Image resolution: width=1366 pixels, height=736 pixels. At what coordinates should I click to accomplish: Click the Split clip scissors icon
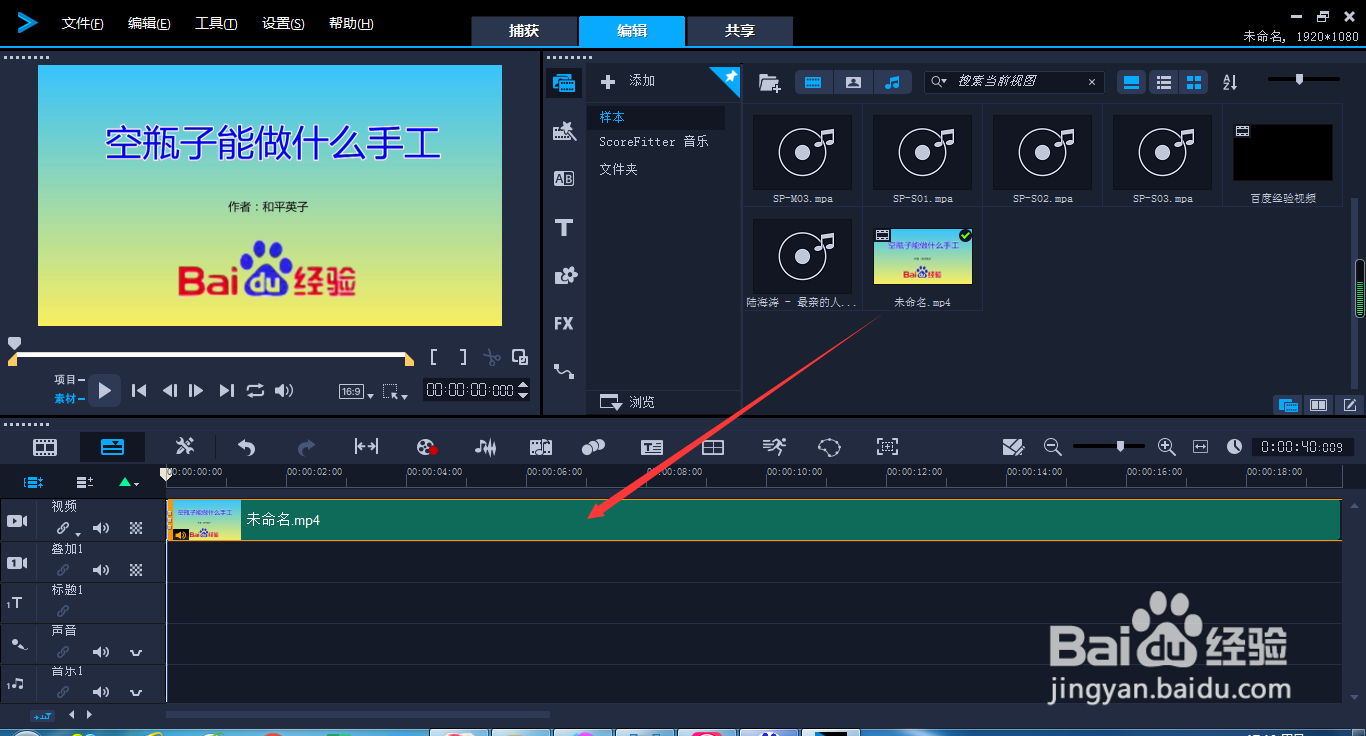click(491, 357)
